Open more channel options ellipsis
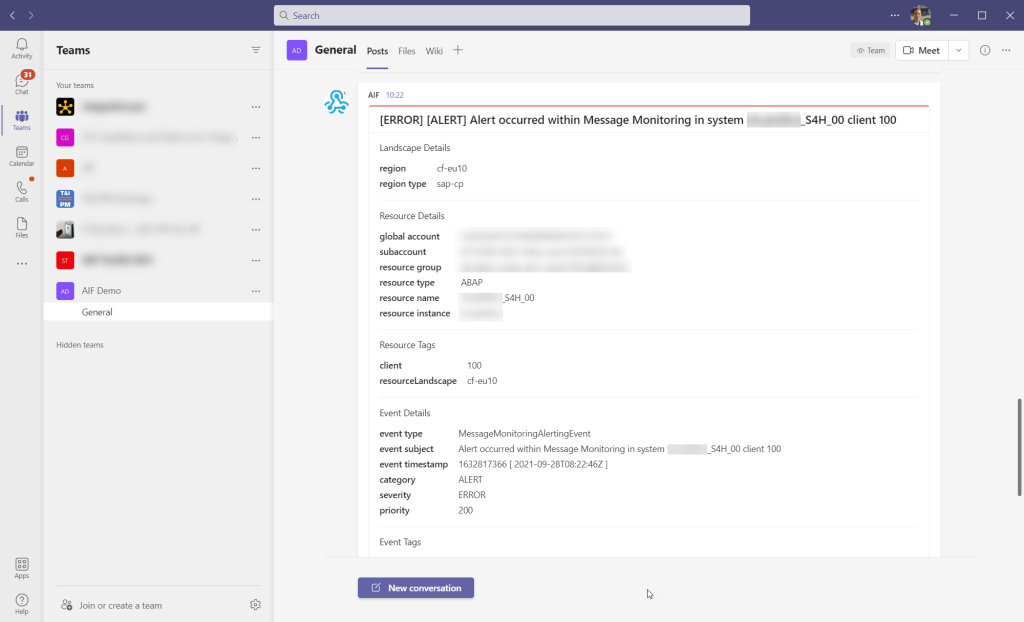 point(1006,50)
